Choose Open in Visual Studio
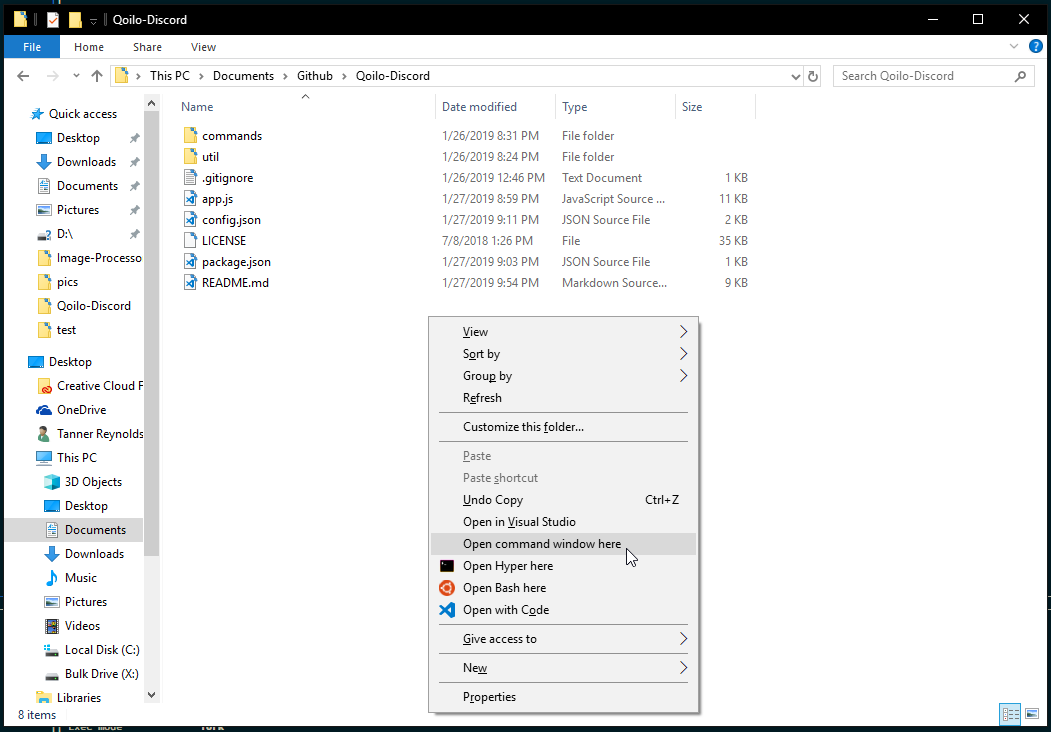 (563, 522)
